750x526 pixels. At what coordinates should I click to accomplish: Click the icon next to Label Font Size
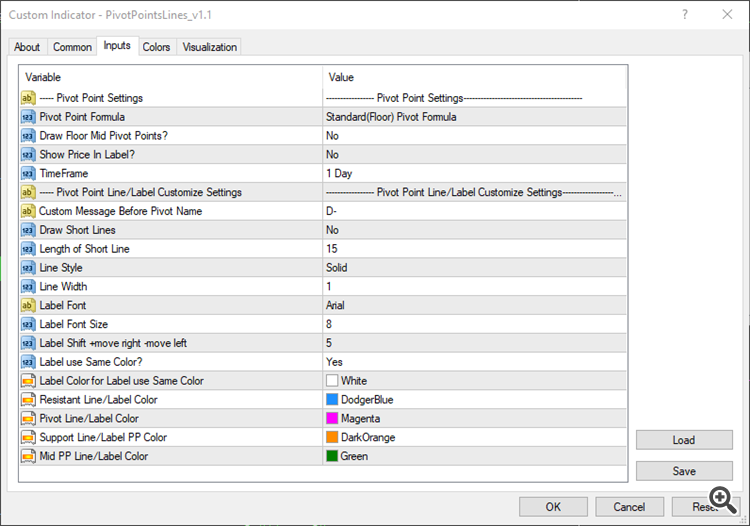pos(28,325)
